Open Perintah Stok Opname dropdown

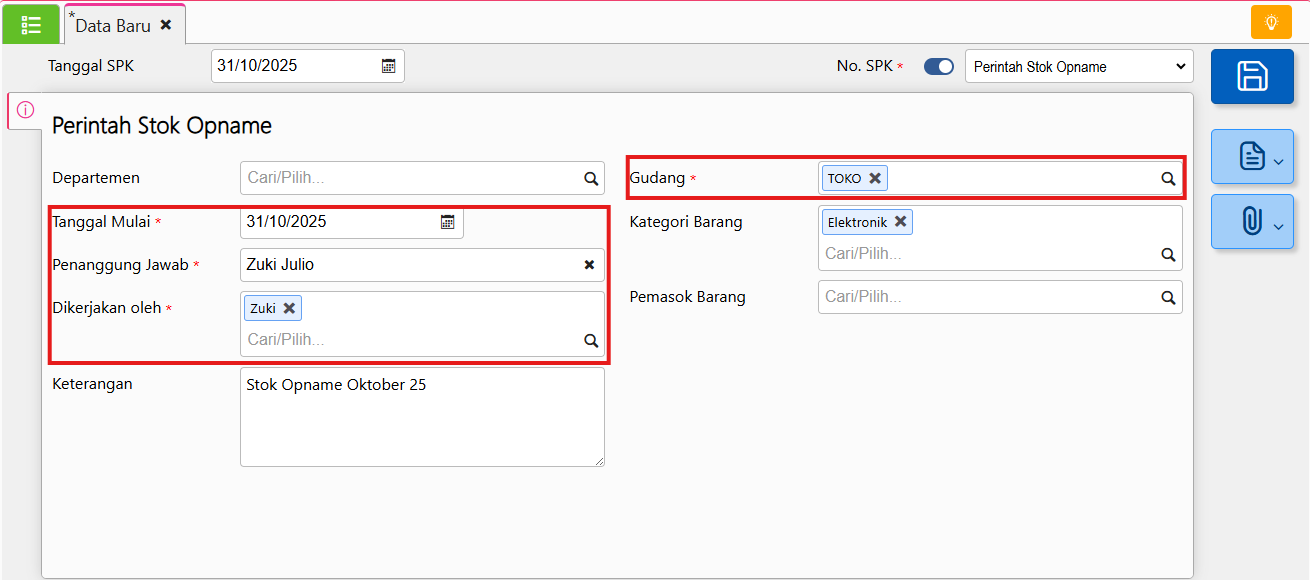click(x=1078, y=67)
